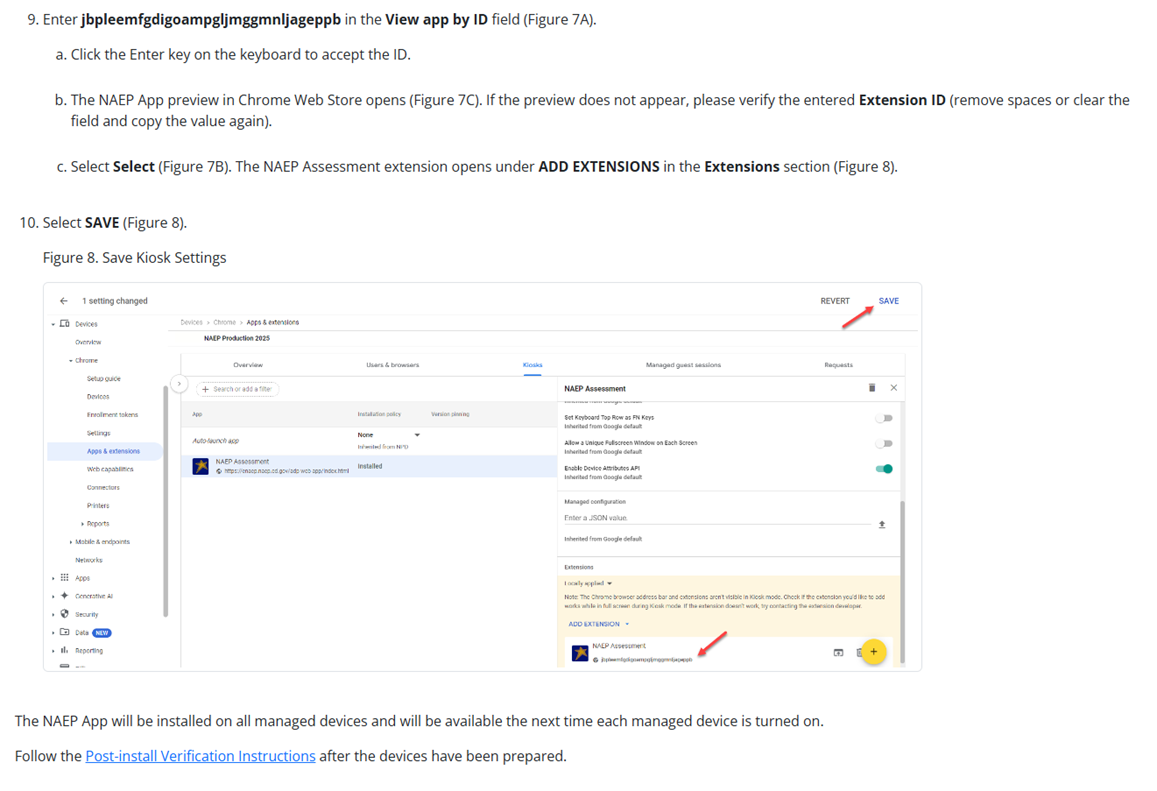The height and width of the screenshot is (791, 1157).
Task: Expand Mobile & endpoints tree arrow
Action: pyautogui.click(x=71, y=542)
